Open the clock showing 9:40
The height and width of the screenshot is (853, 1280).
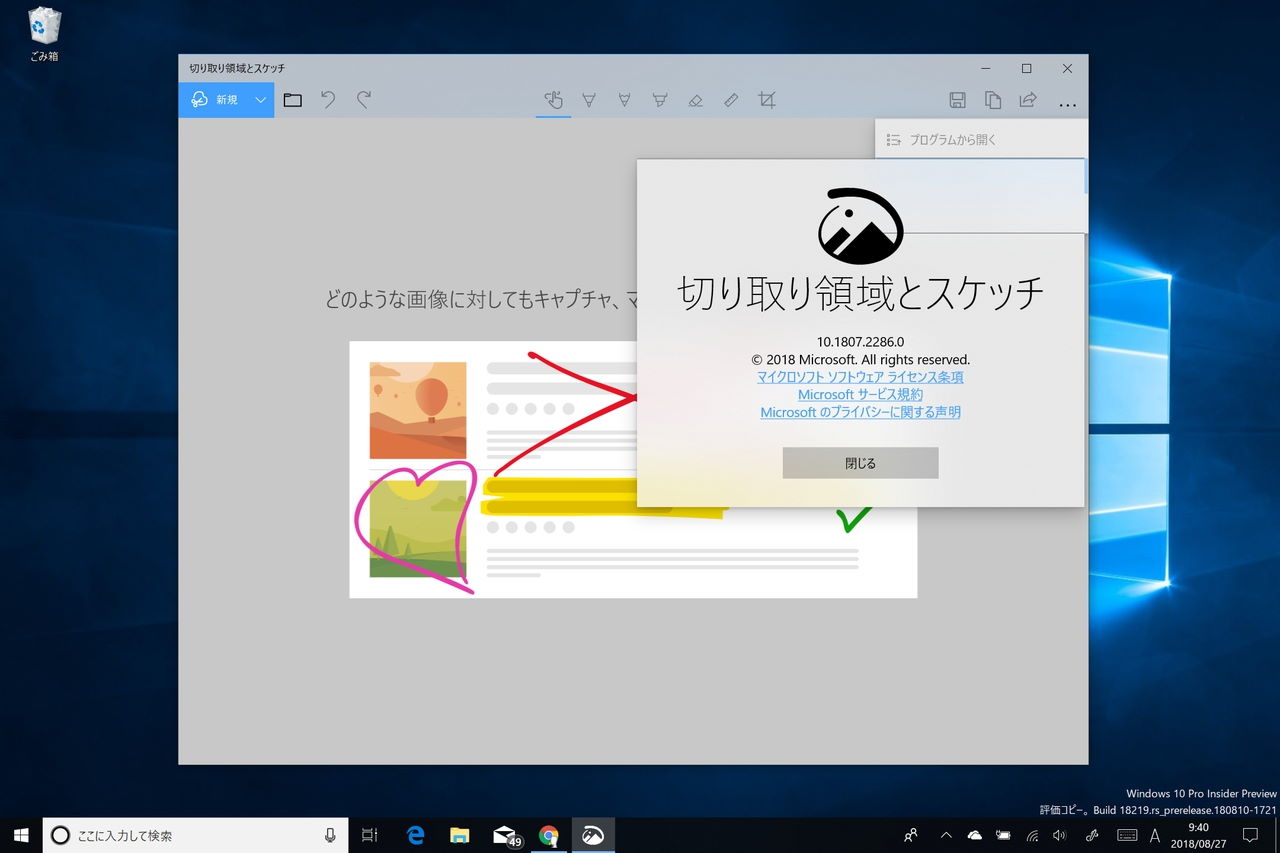[1198, 835]
